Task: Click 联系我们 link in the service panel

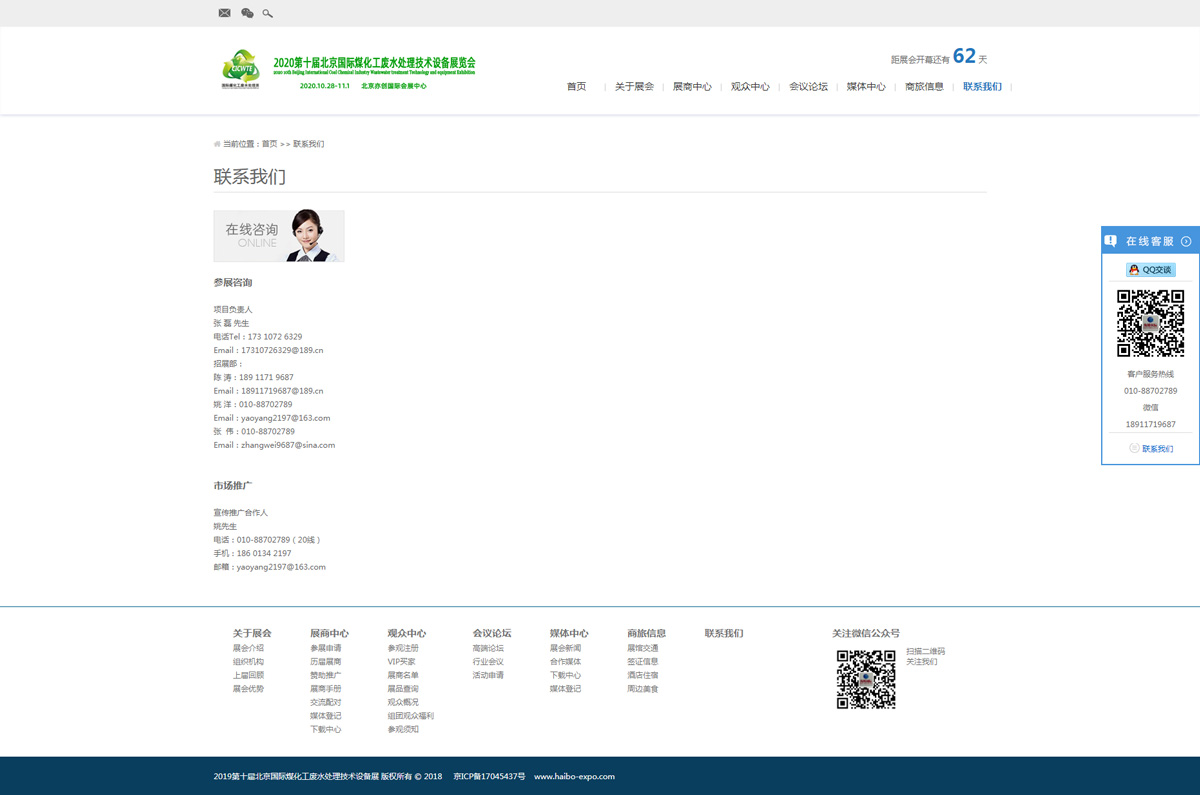Action: pos(1157,449)
